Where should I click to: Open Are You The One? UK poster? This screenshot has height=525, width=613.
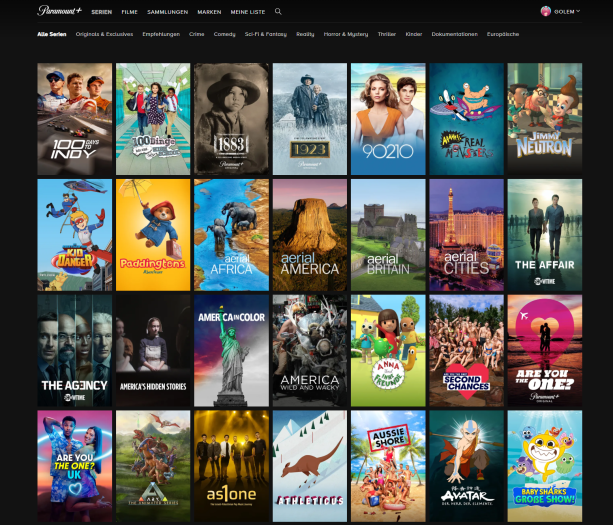(x=75, y=466)
